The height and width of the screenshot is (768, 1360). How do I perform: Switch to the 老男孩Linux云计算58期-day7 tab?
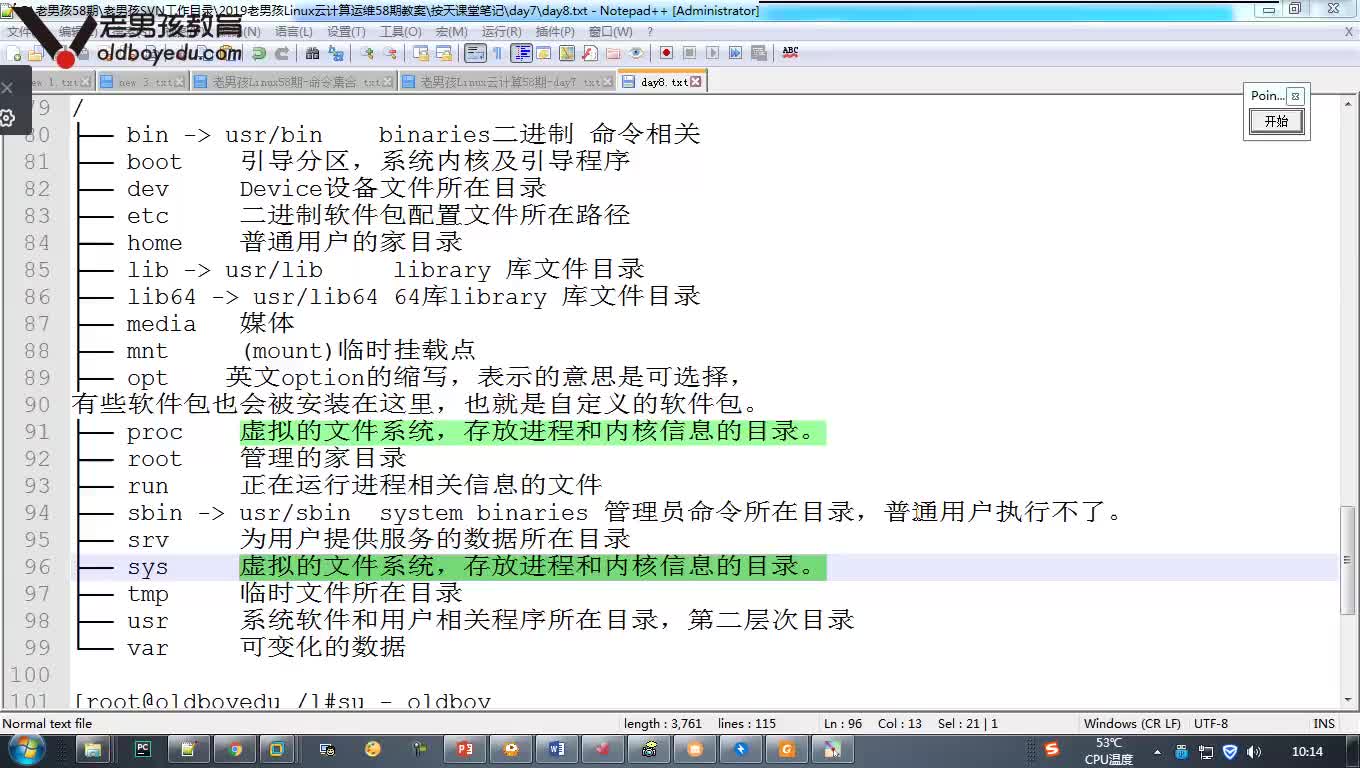(506, 82)
